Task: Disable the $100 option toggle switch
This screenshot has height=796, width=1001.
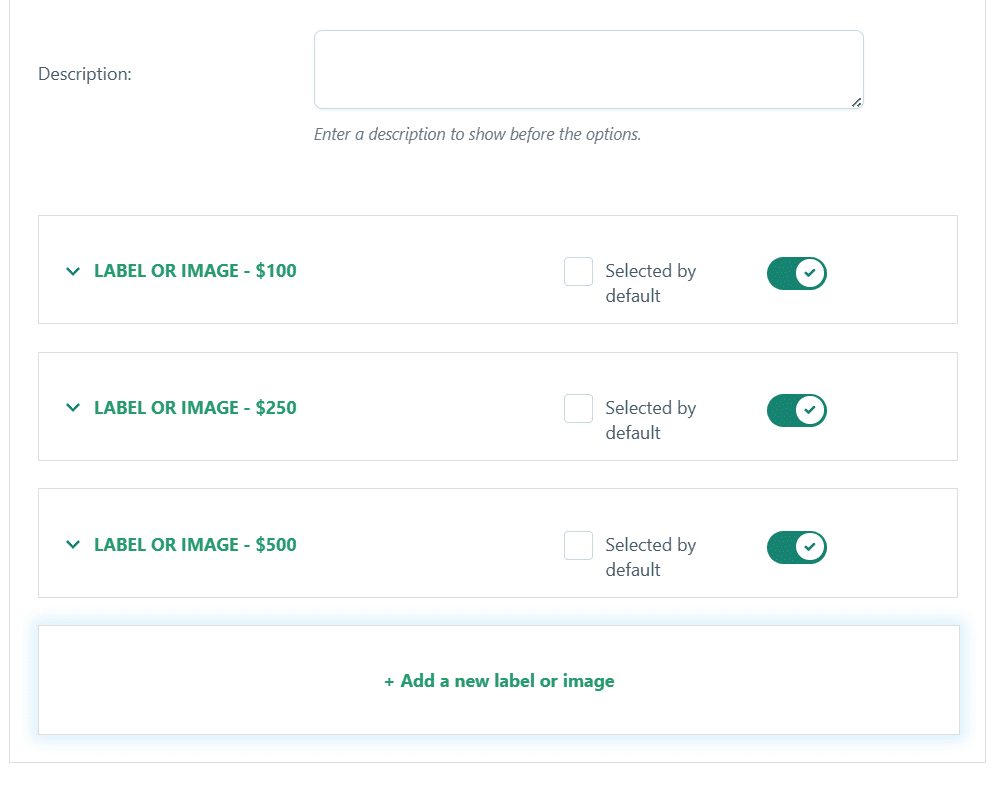Action: click(797, 273)
